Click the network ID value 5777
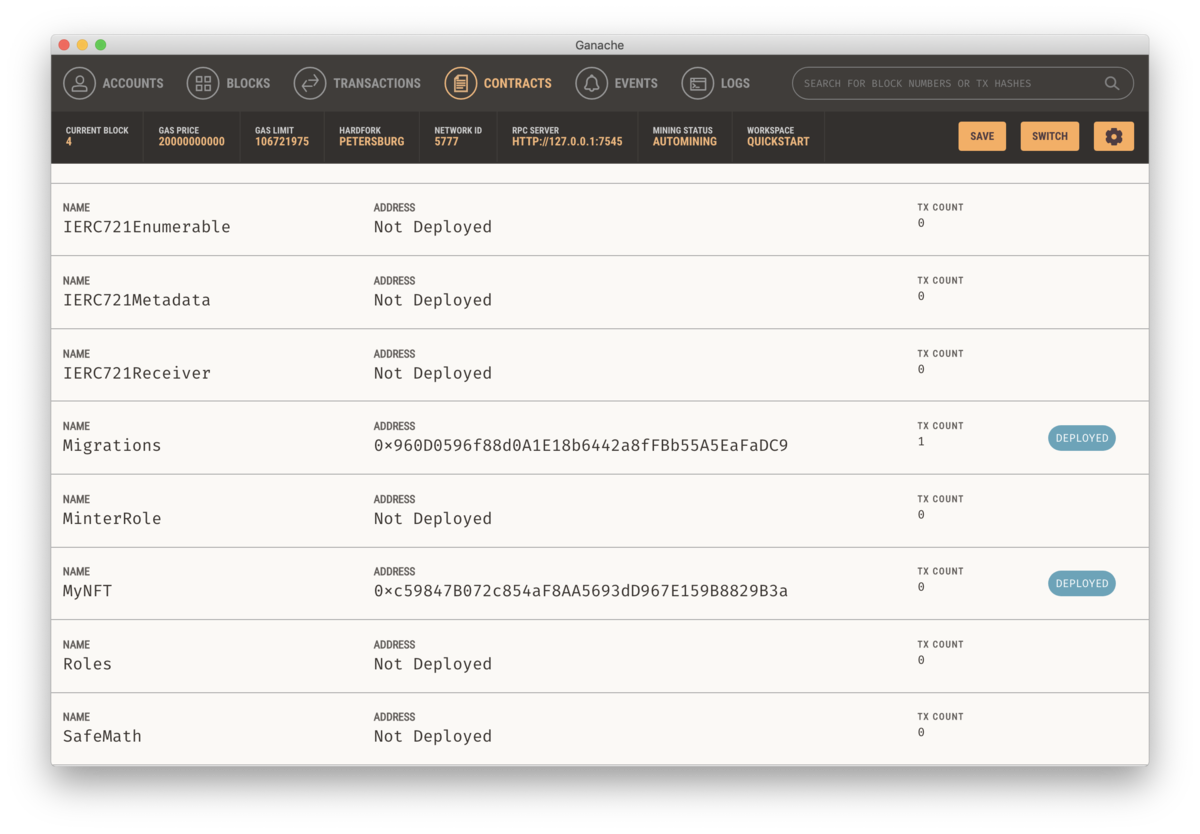This screenshot has height=834, width=1200. tap(446, 142)
